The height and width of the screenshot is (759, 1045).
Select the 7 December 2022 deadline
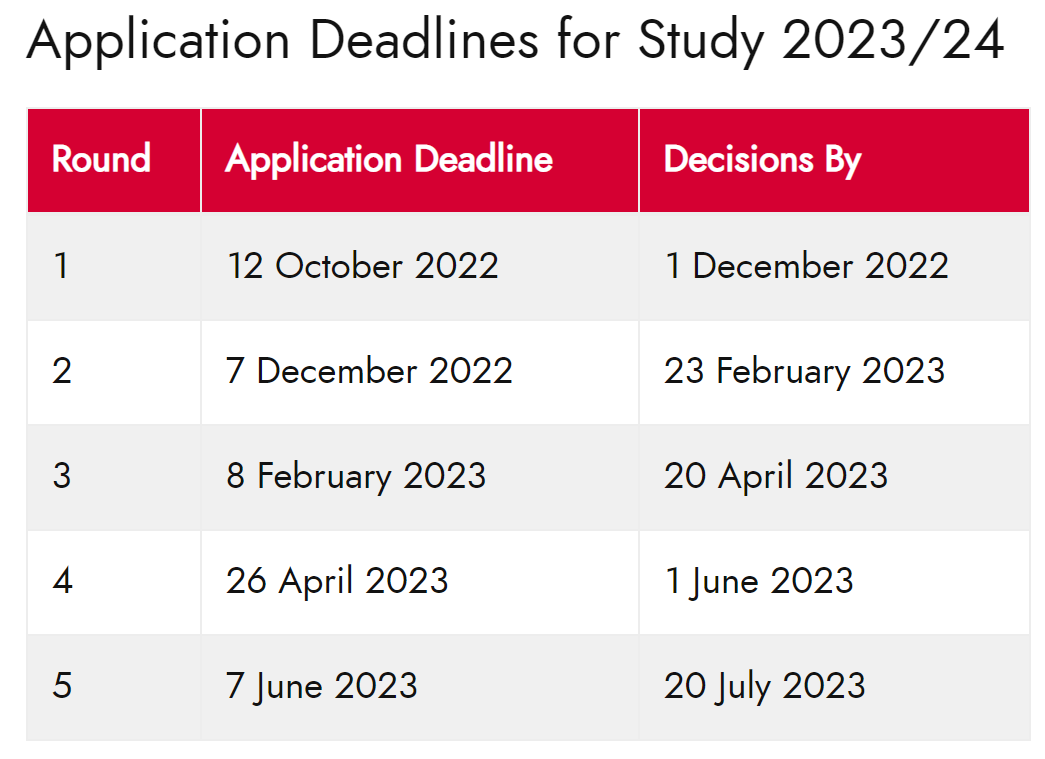pos(420,372)
